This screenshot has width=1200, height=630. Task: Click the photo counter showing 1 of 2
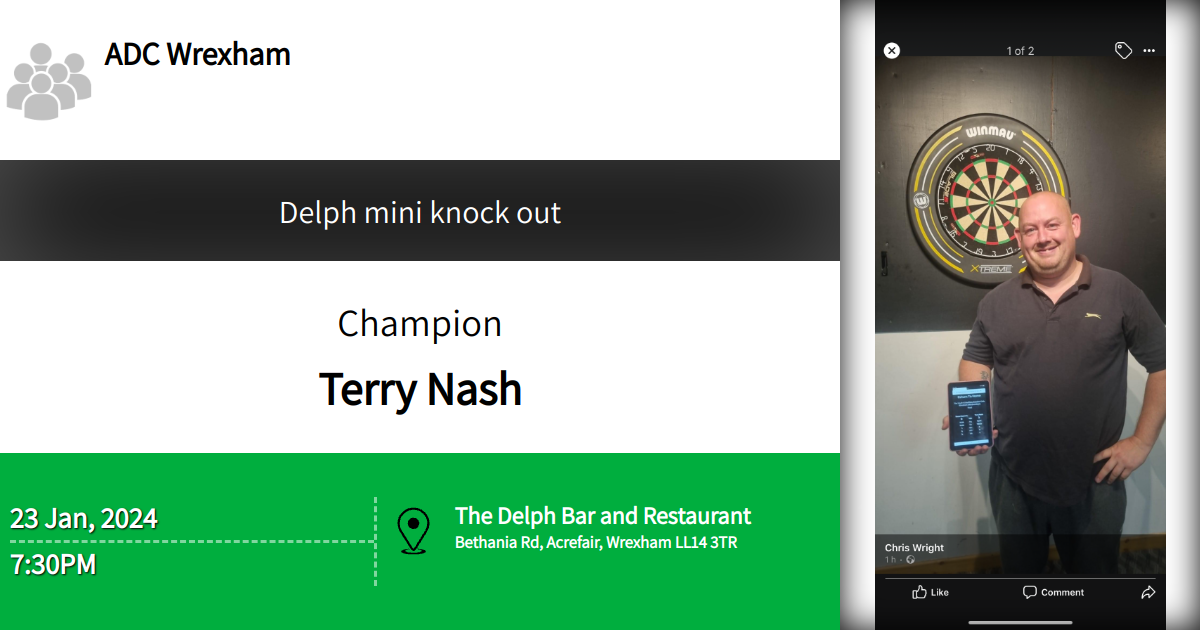pyautogui.click(x=1021, y=50)
